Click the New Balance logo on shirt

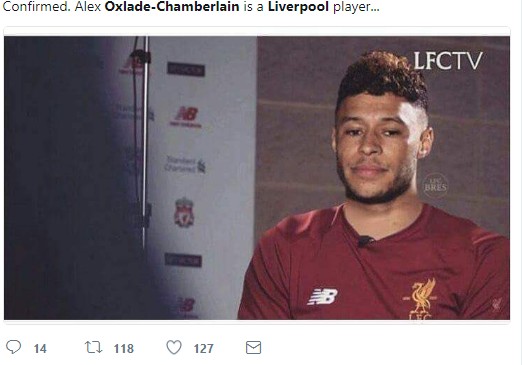[x=322, y=296]
